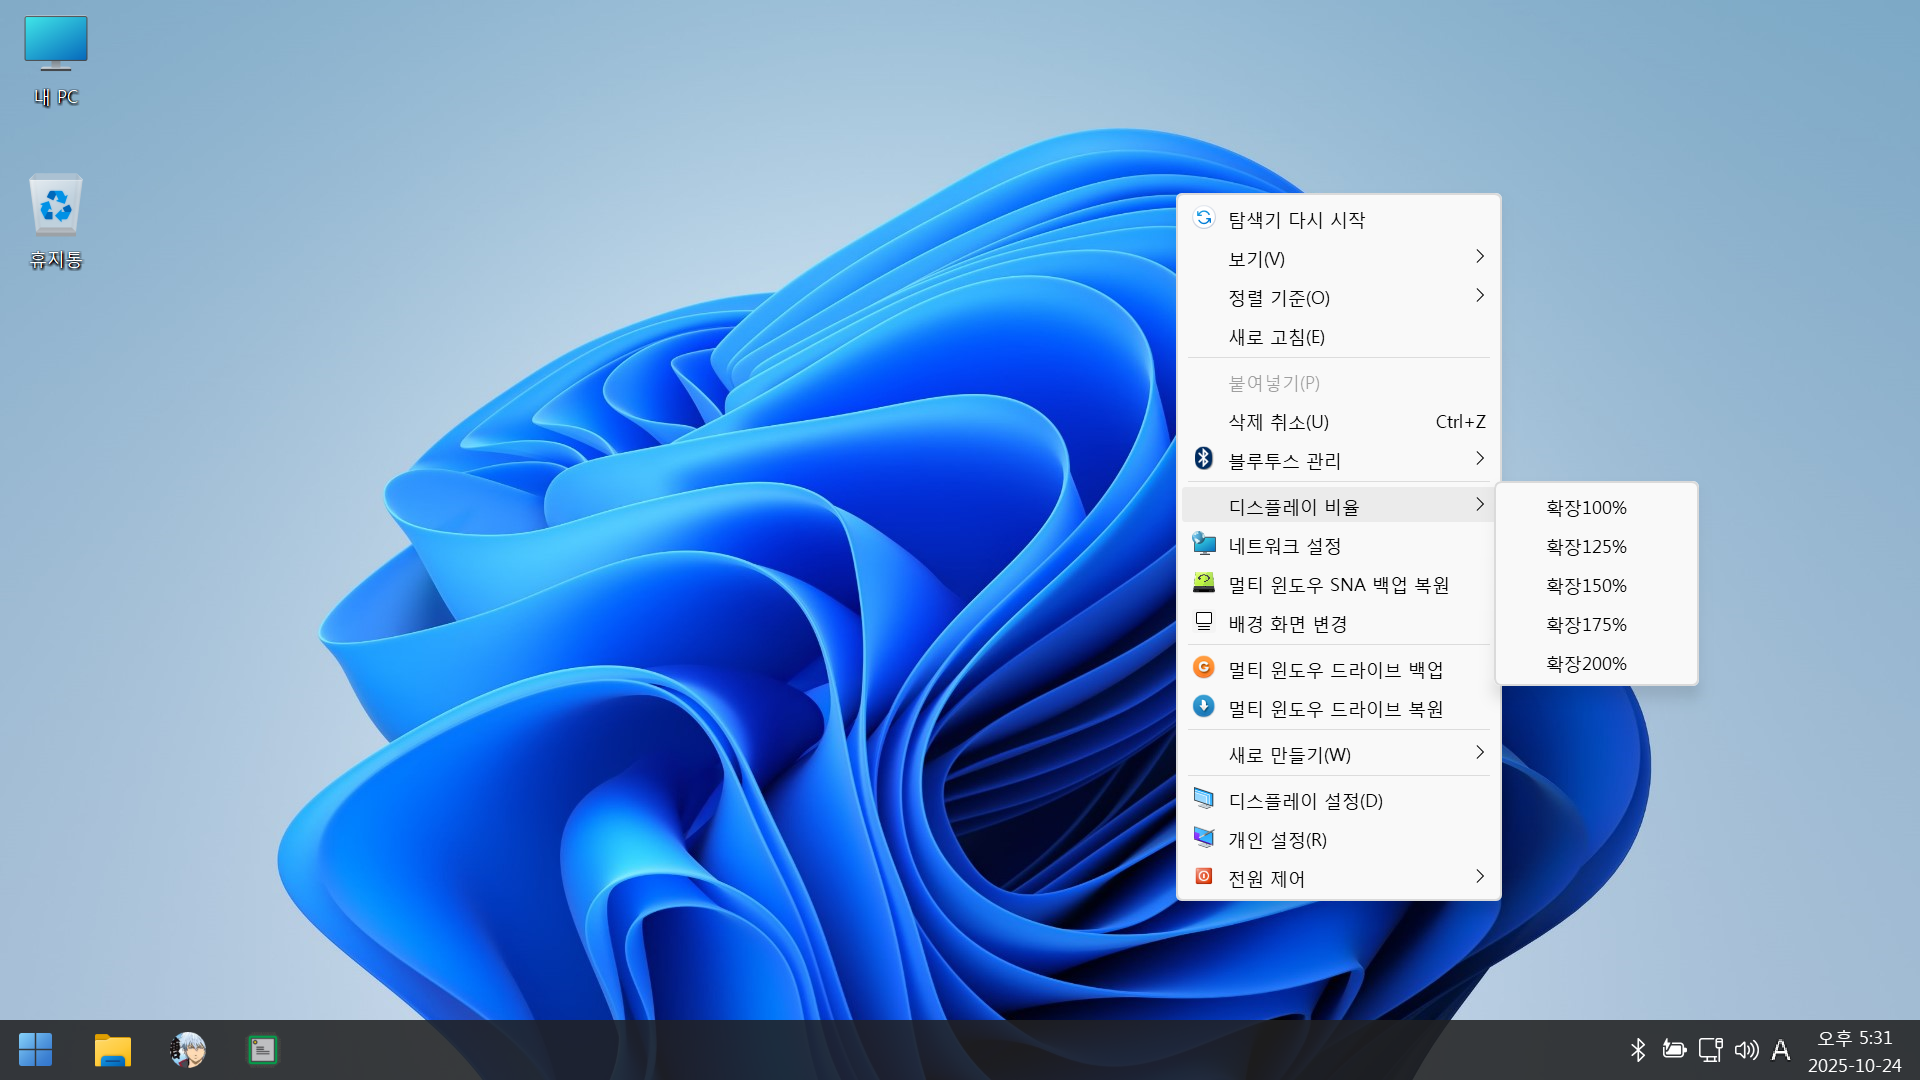Click the network settings icon

1204,545
